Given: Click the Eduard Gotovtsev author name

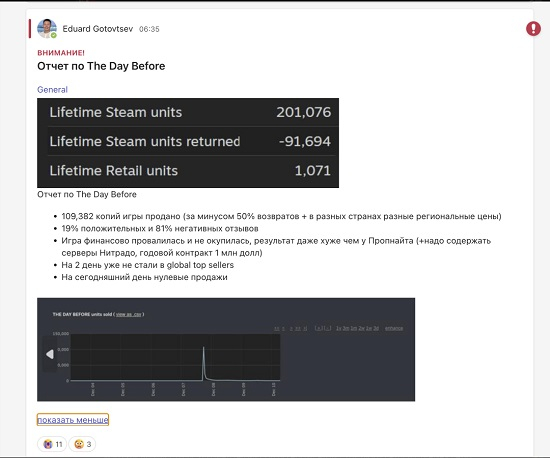Looking at the screenshot, I should click(98, 29).
